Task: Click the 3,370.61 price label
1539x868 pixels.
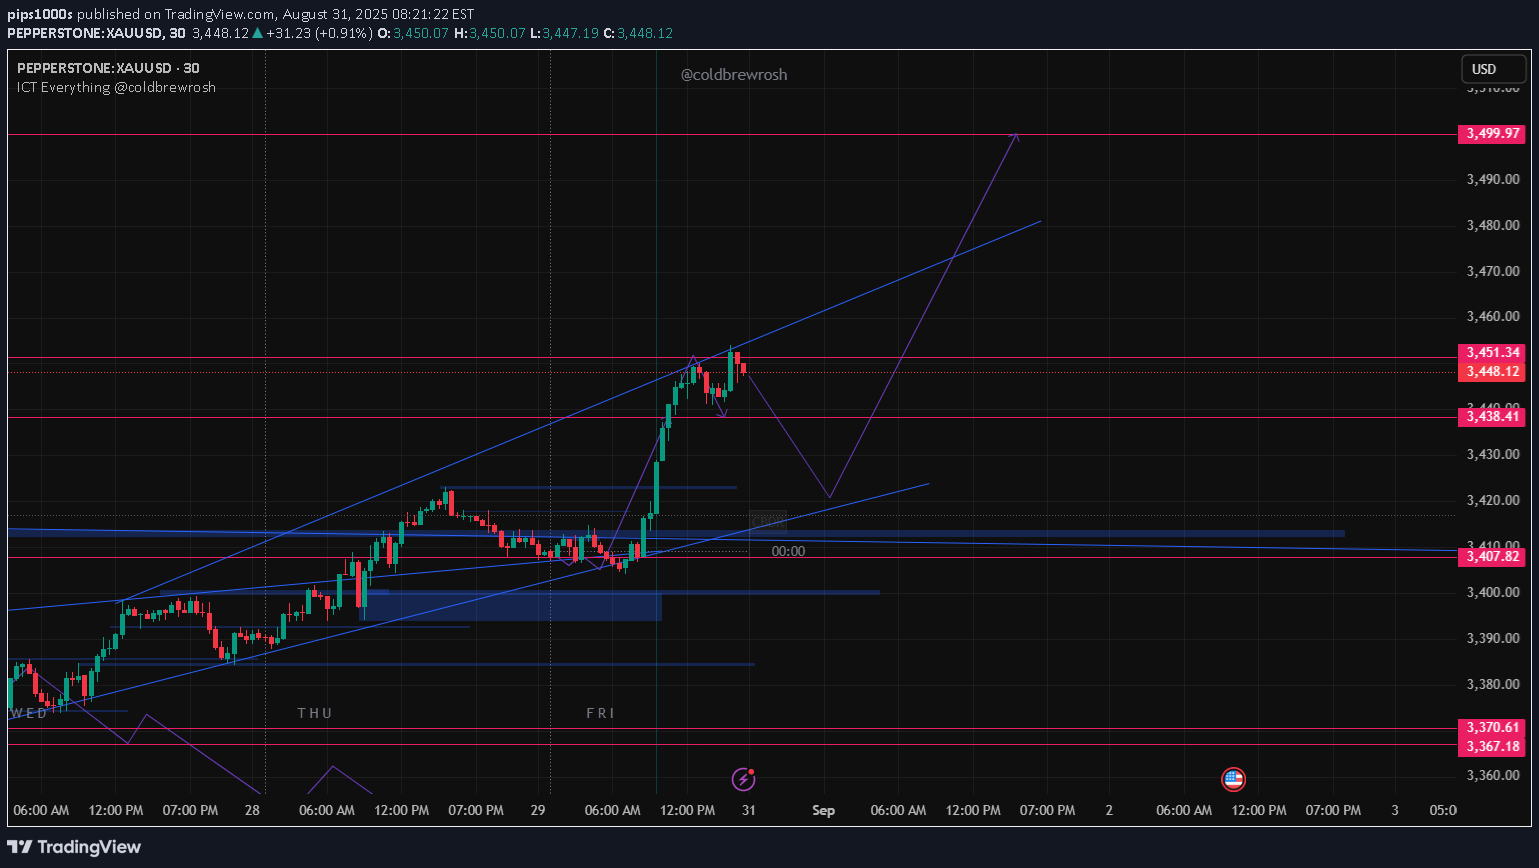Action: click(x=1493, y=728)
